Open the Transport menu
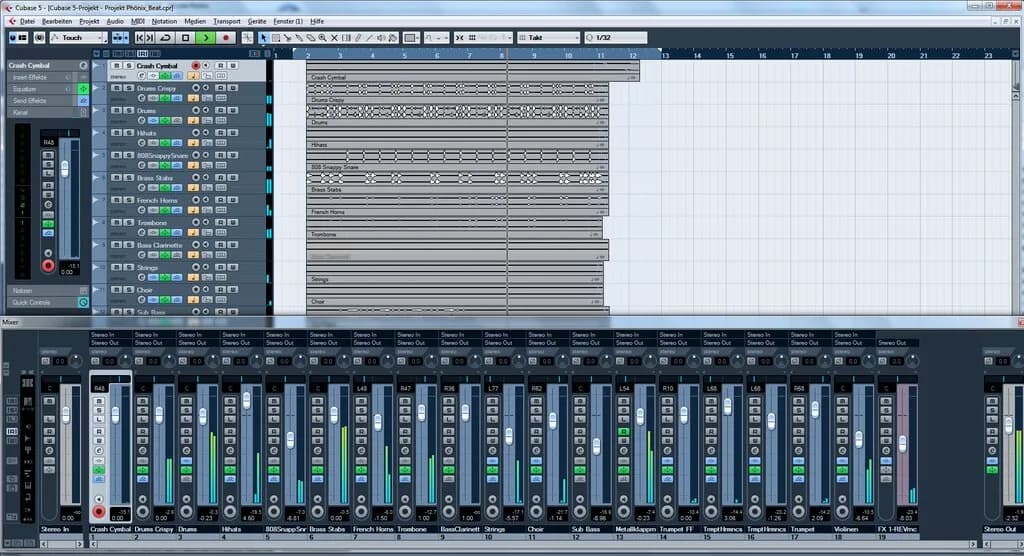Image resolution: width=1024 pixels, height=556 pixels. click(x=227, y=22)
